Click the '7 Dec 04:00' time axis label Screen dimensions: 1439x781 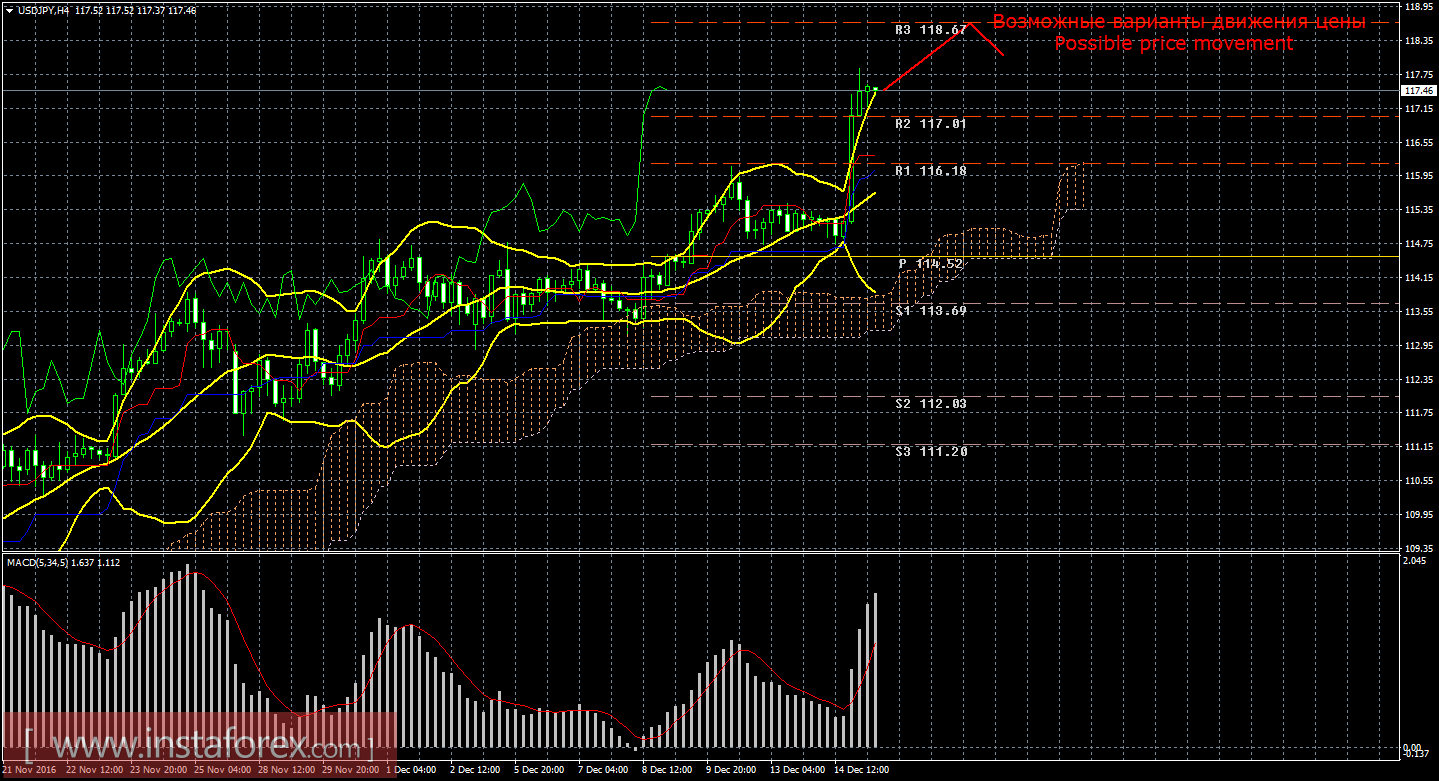point(602,771)
